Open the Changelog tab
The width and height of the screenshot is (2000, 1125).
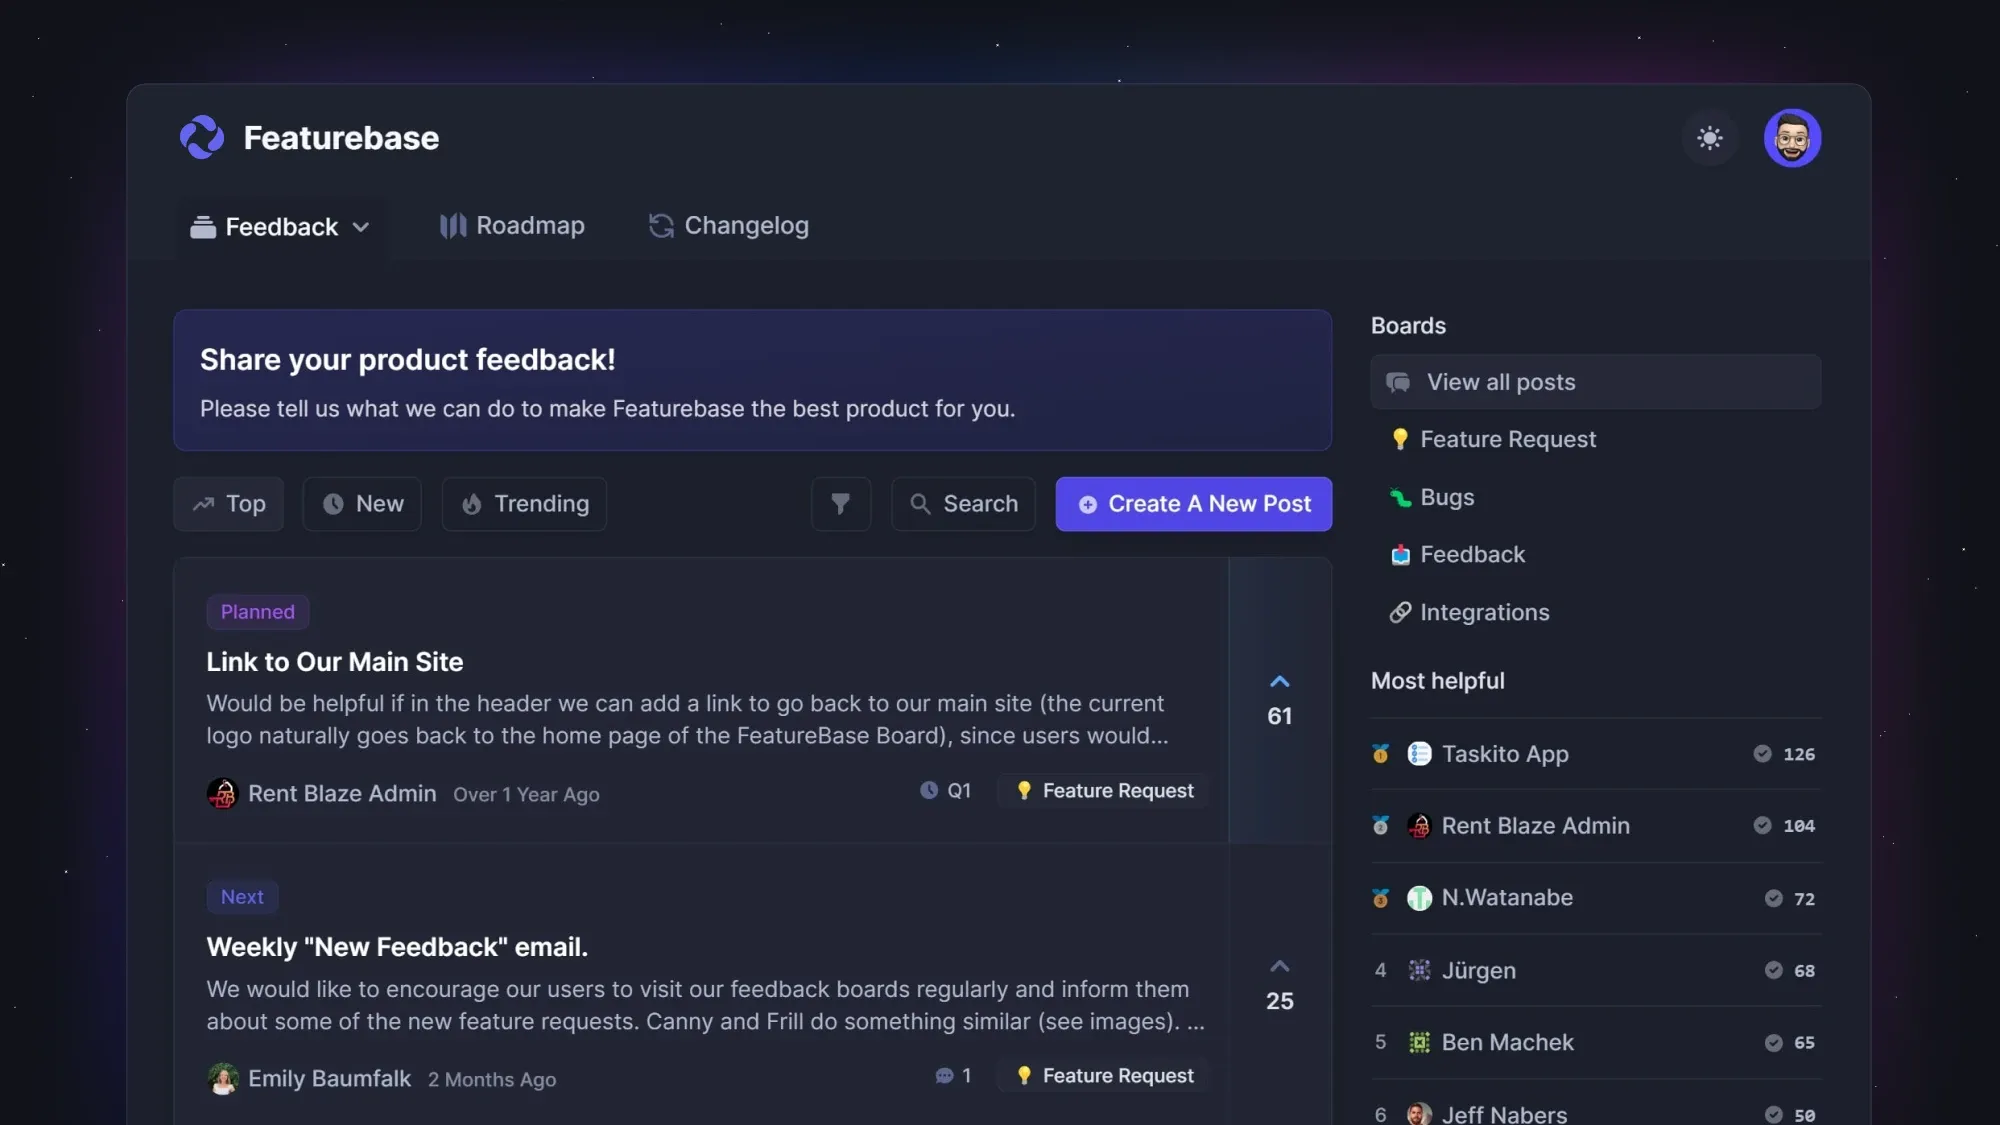pos(728,226)
